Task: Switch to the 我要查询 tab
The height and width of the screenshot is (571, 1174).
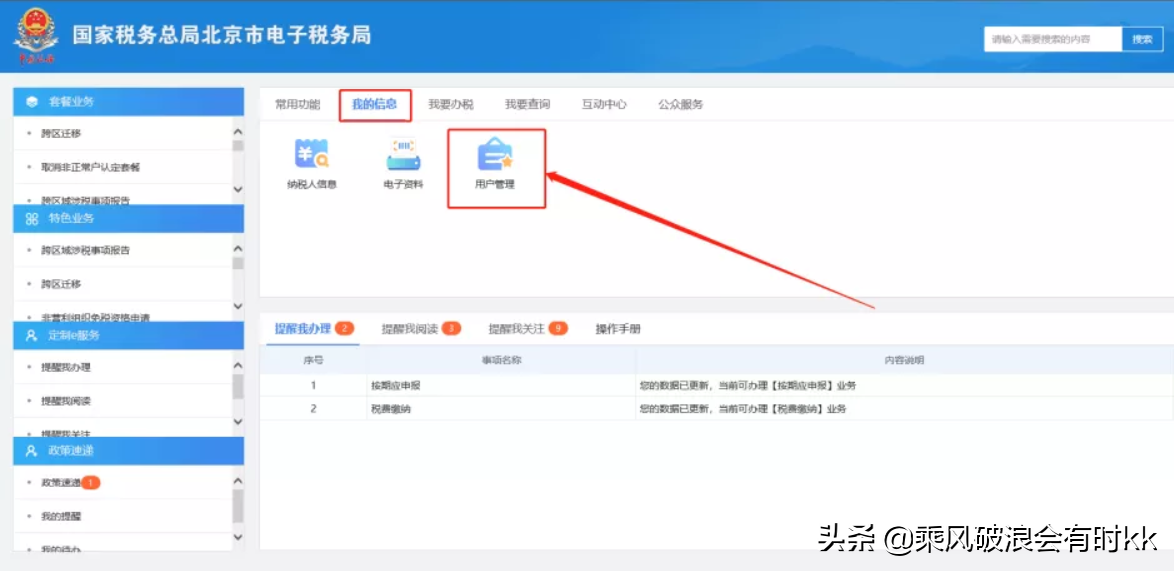Action: point(527,105)
